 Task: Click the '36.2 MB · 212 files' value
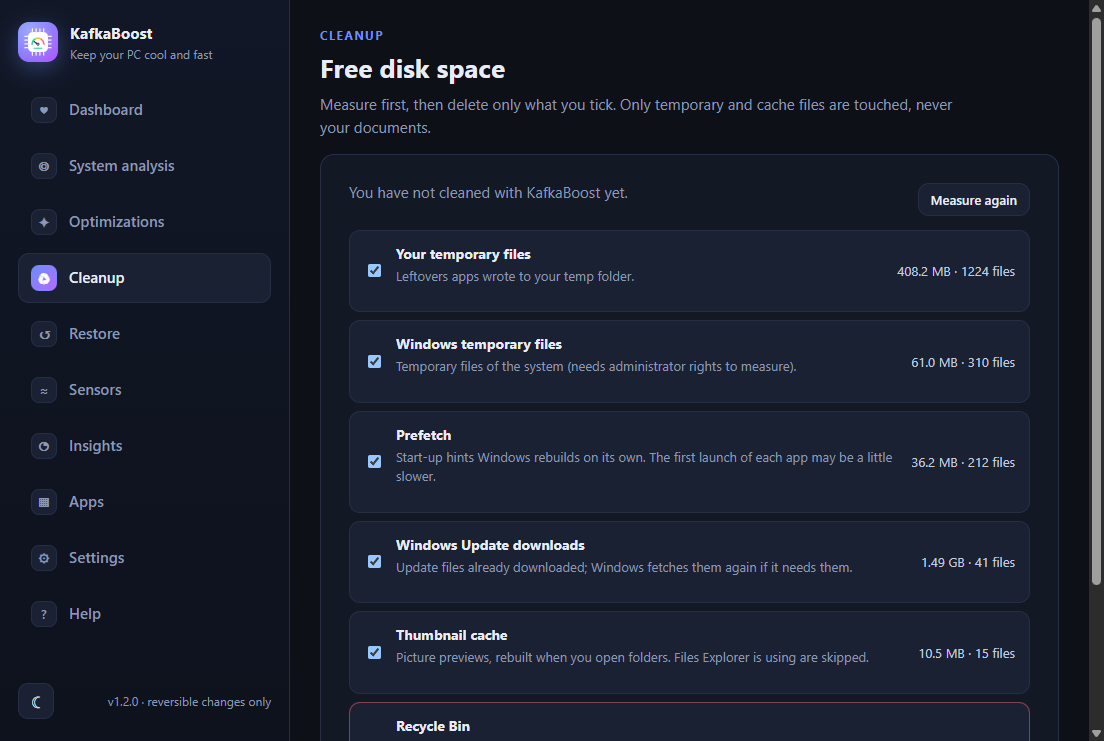(x=962, y=462)
